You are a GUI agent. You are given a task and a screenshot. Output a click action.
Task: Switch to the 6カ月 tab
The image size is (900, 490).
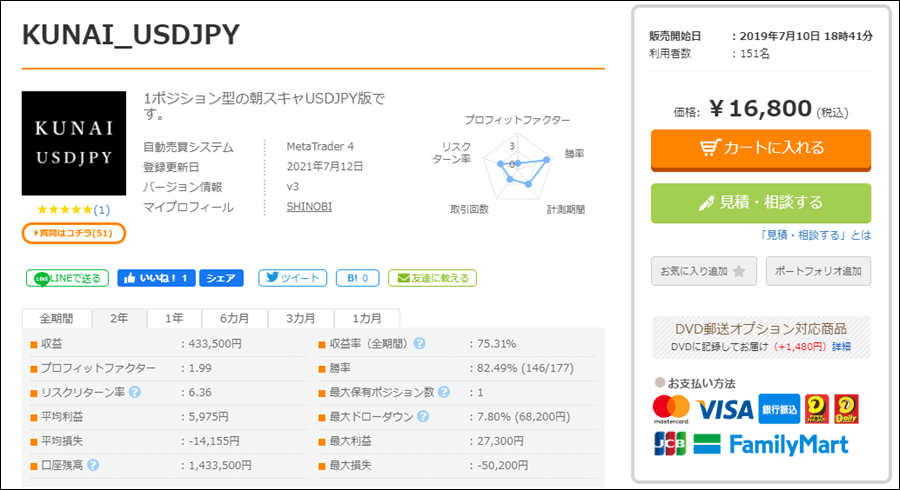[235, 318]
